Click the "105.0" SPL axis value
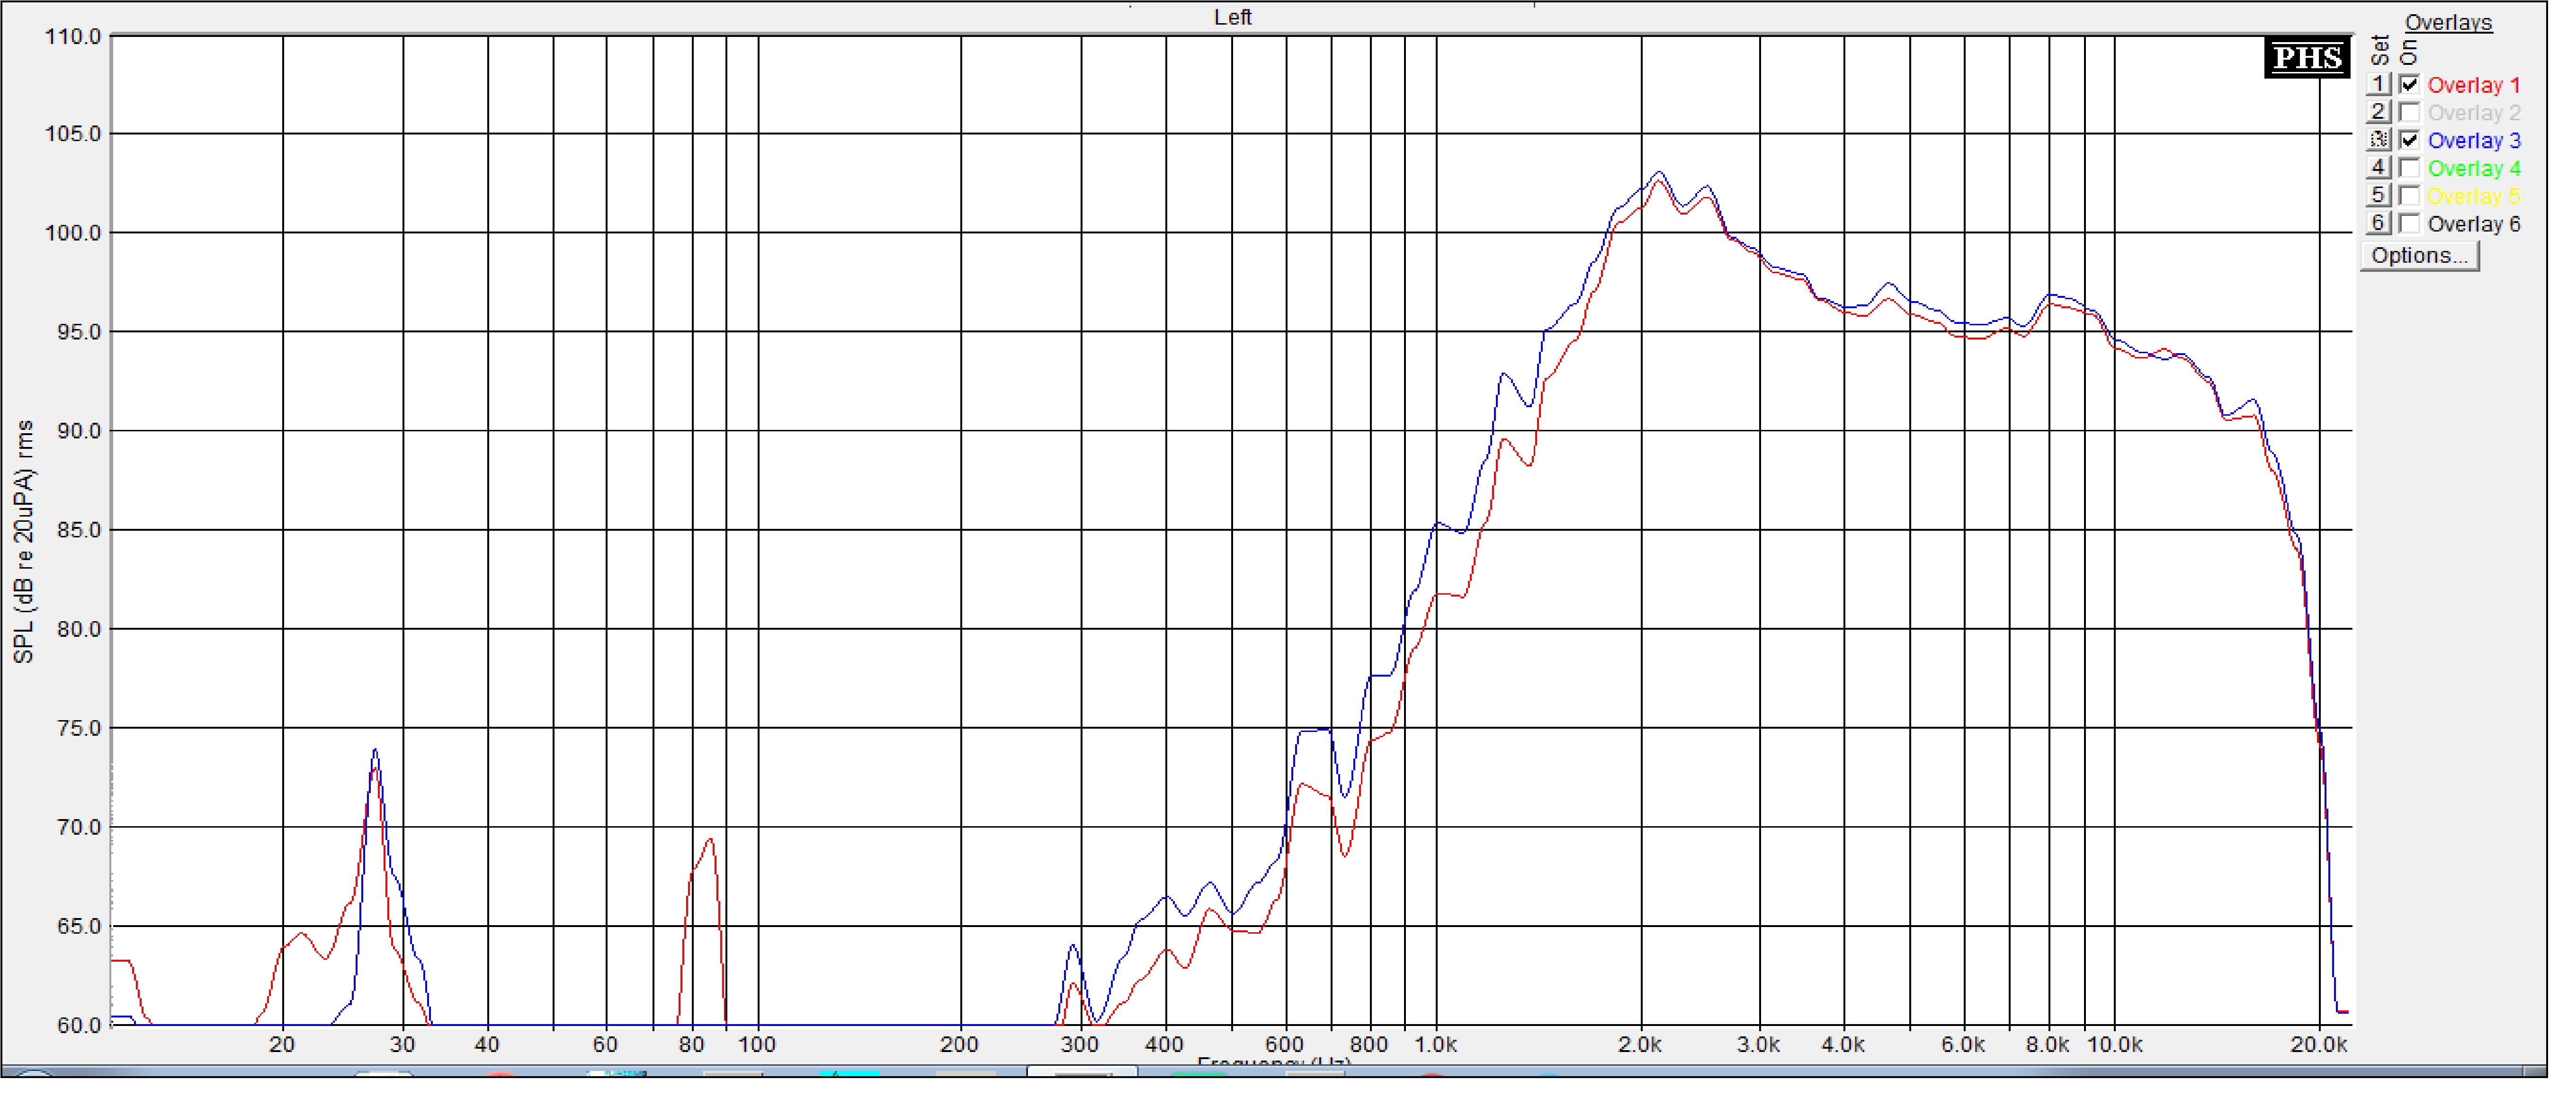The width and height of the screenshot is (2576, 1106). point(72,134)
